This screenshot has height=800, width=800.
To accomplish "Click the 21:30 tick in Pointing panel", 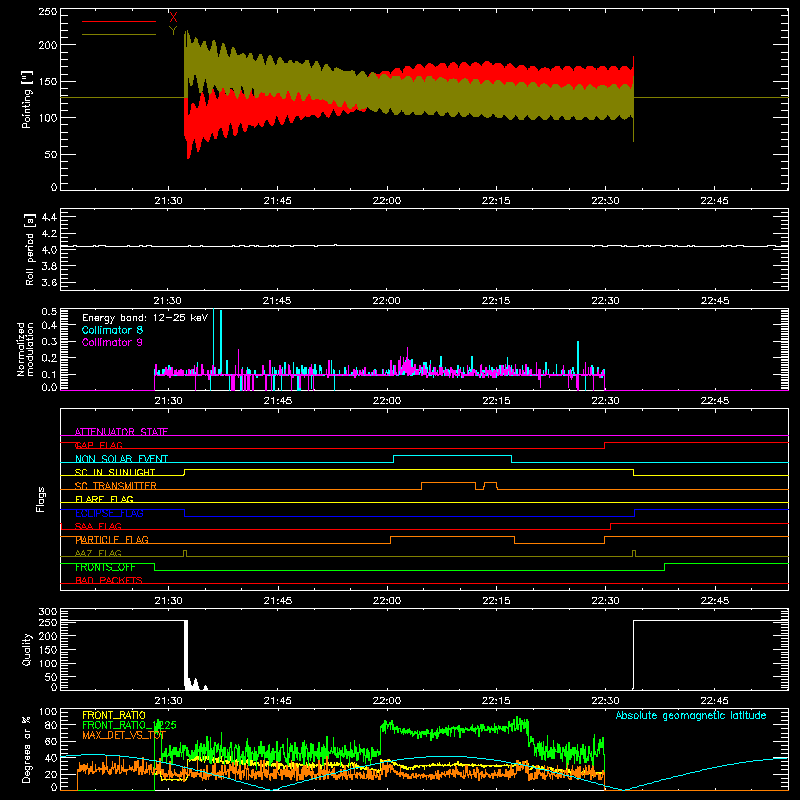I will 168,201.
